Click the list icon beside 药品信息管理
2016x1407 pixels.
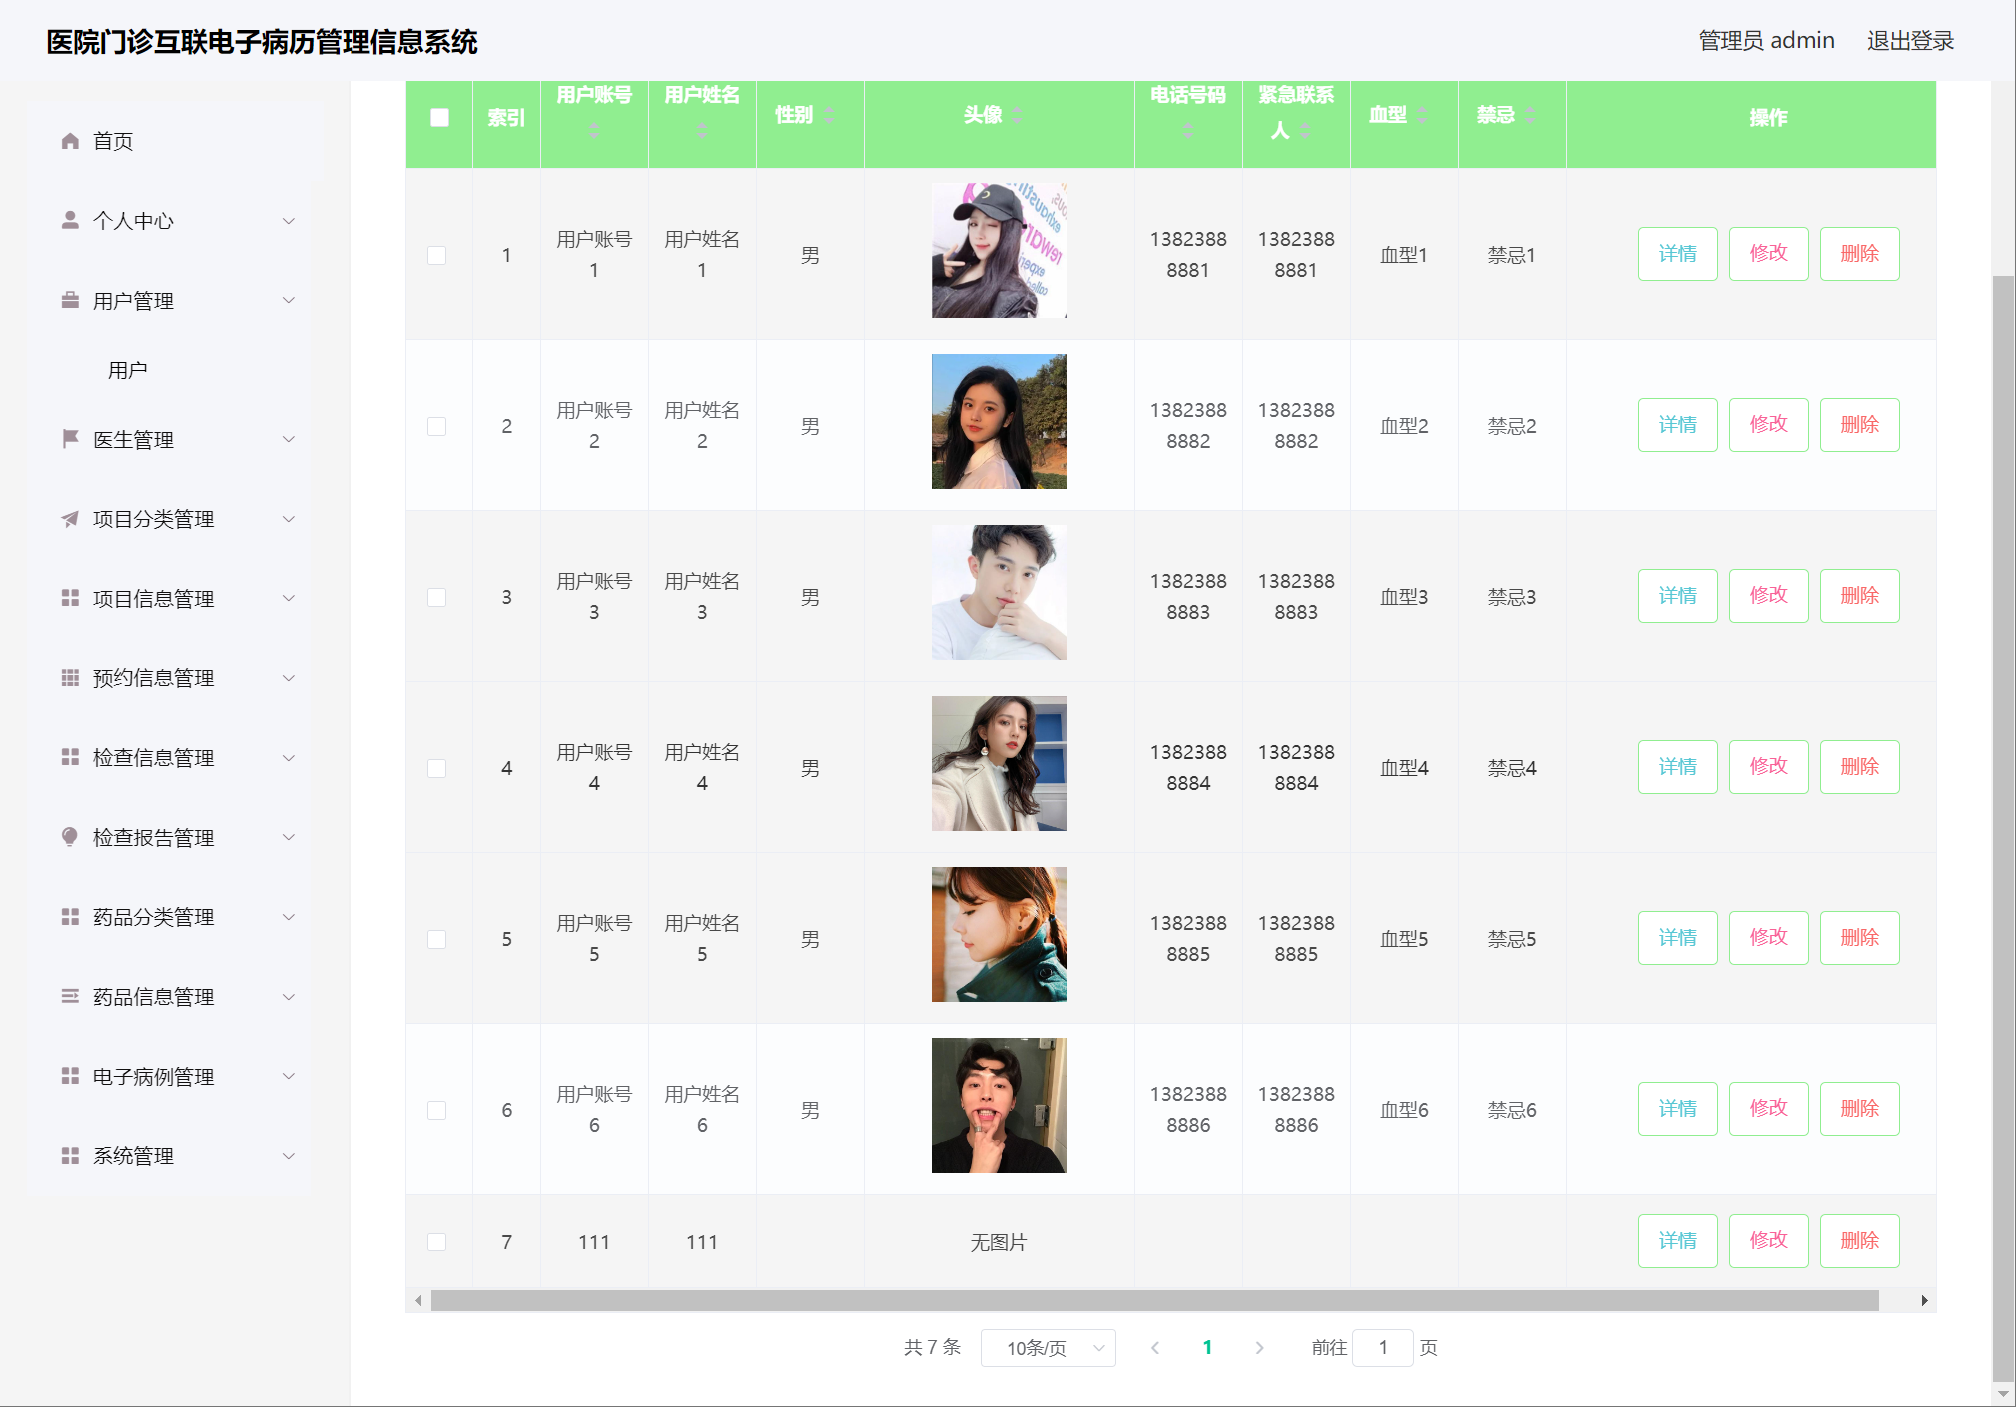pyautogui.click(x=70, y=996)
